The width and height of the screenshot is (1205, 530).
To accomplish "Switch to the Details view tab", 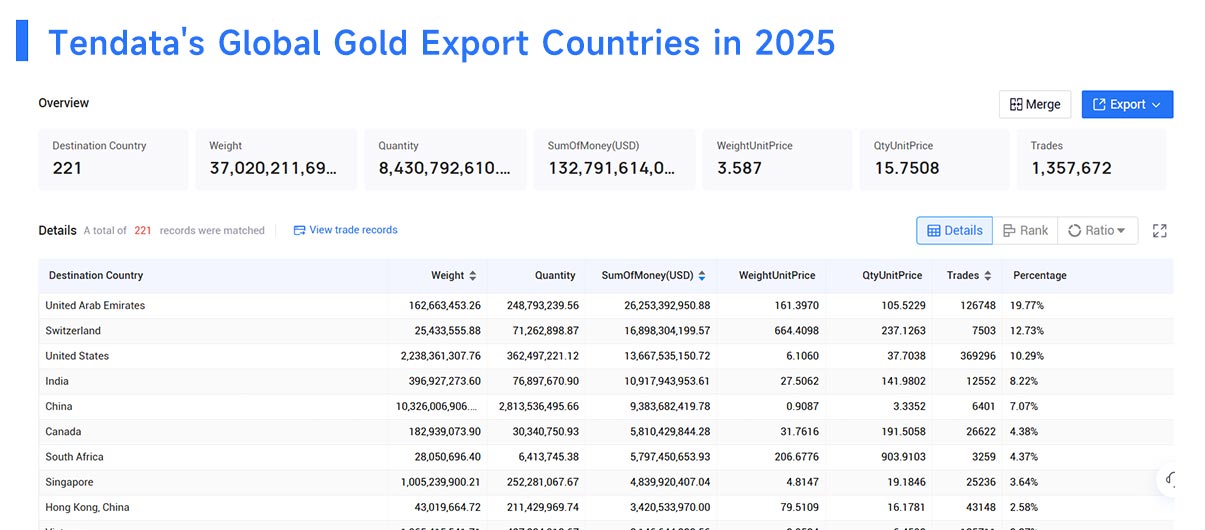I will coord(955,230).
